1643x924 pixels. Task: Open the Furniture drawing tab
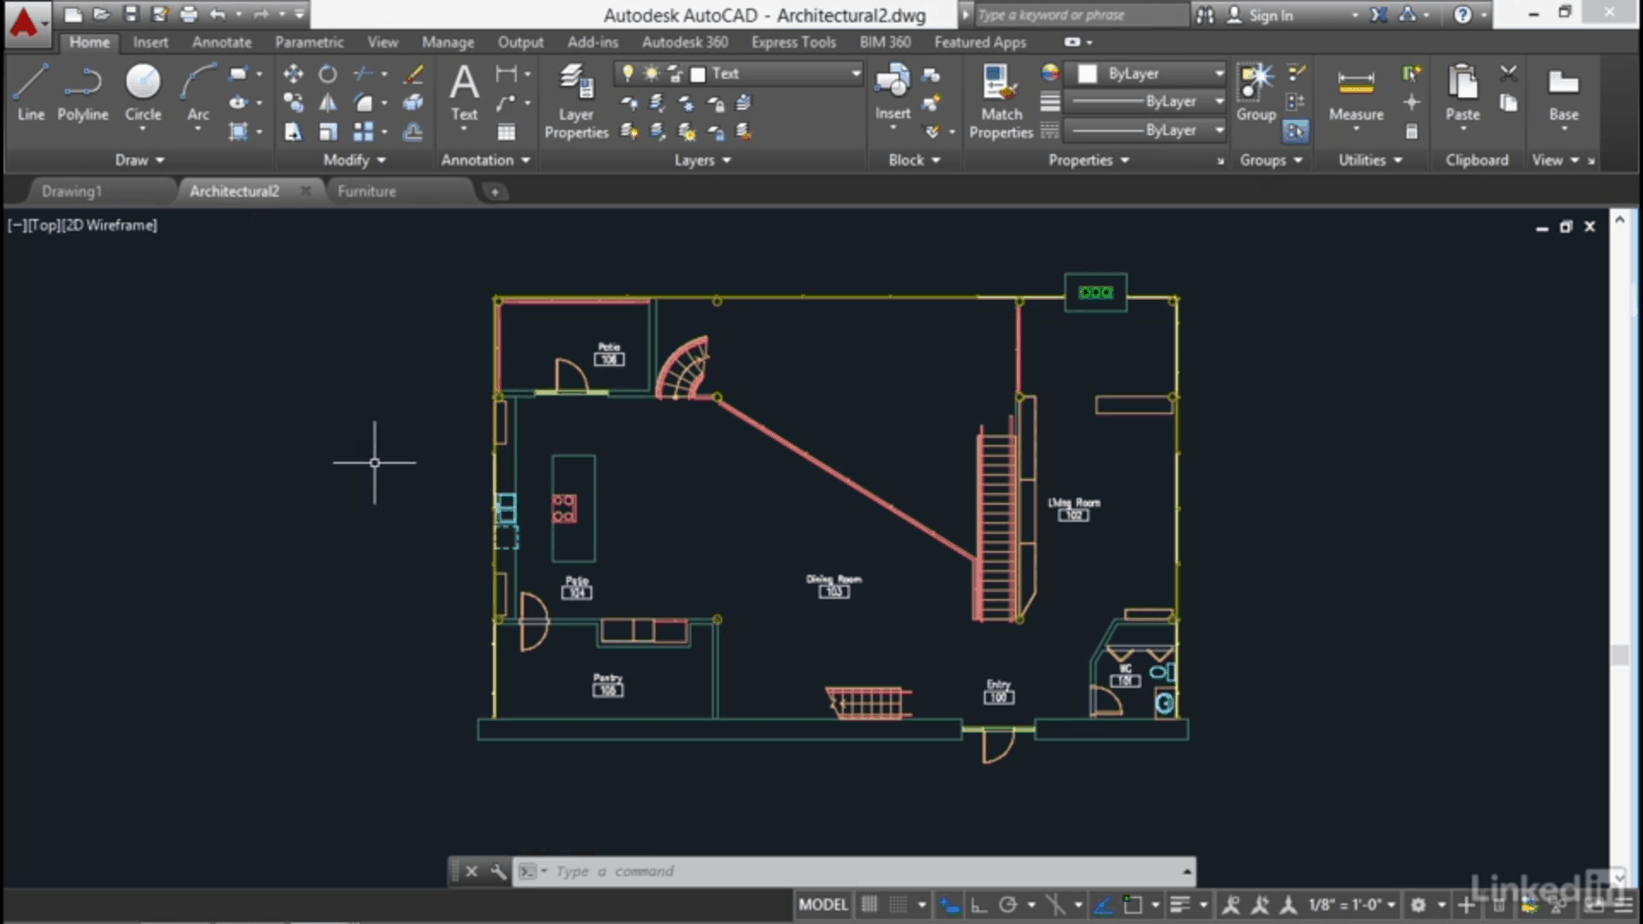pyautogui.click(x=366, y=191)
